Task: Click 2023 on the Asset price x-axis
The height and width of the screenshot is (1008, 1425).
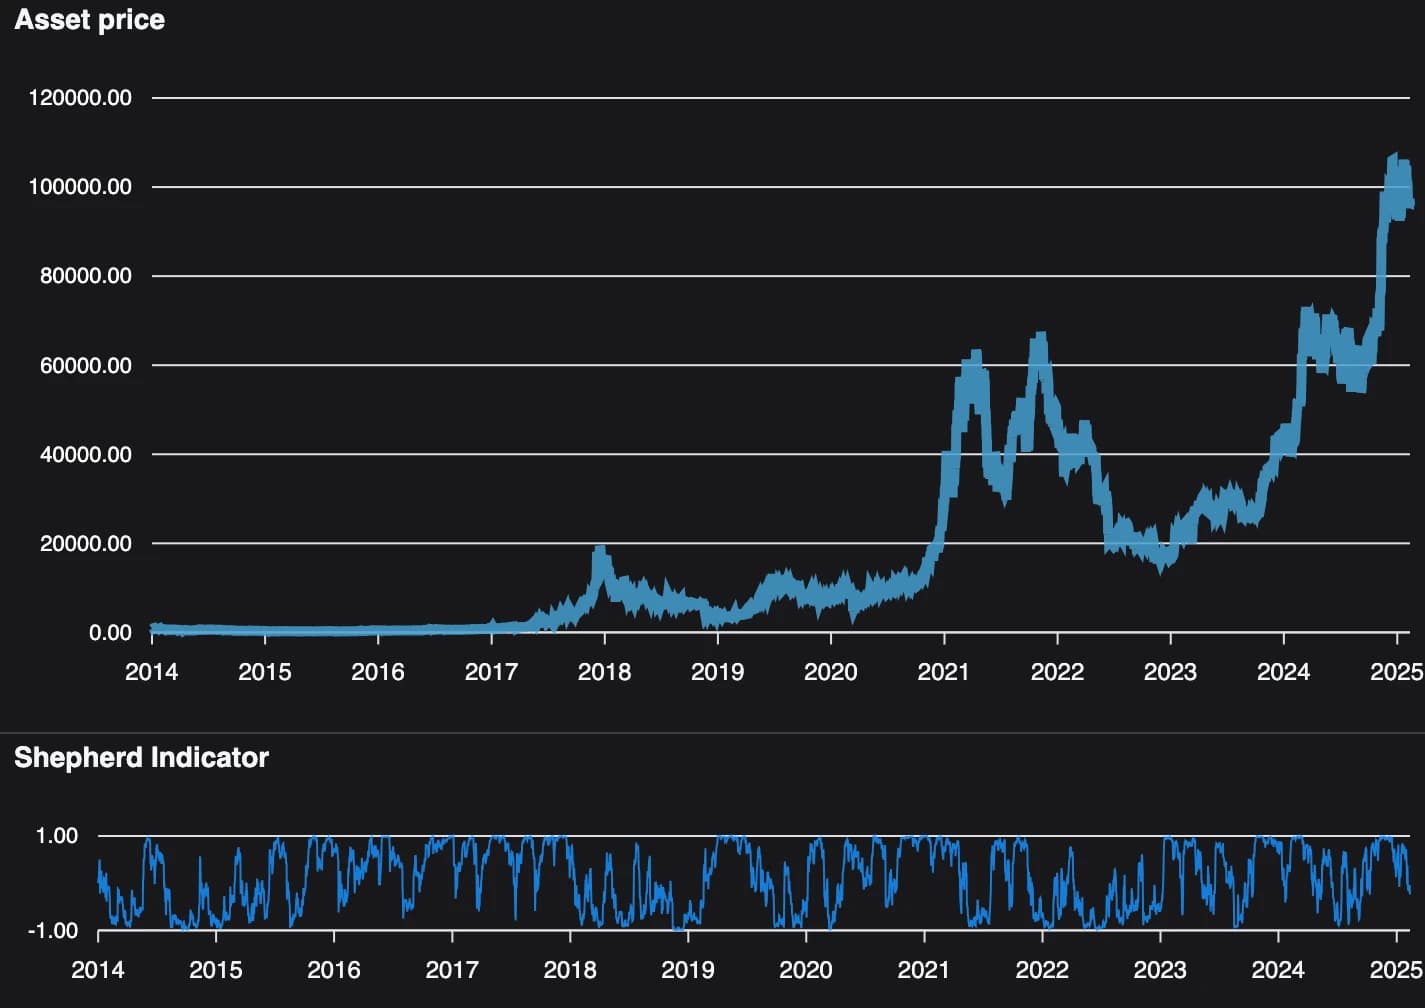Action: (x=1170, y=672)
